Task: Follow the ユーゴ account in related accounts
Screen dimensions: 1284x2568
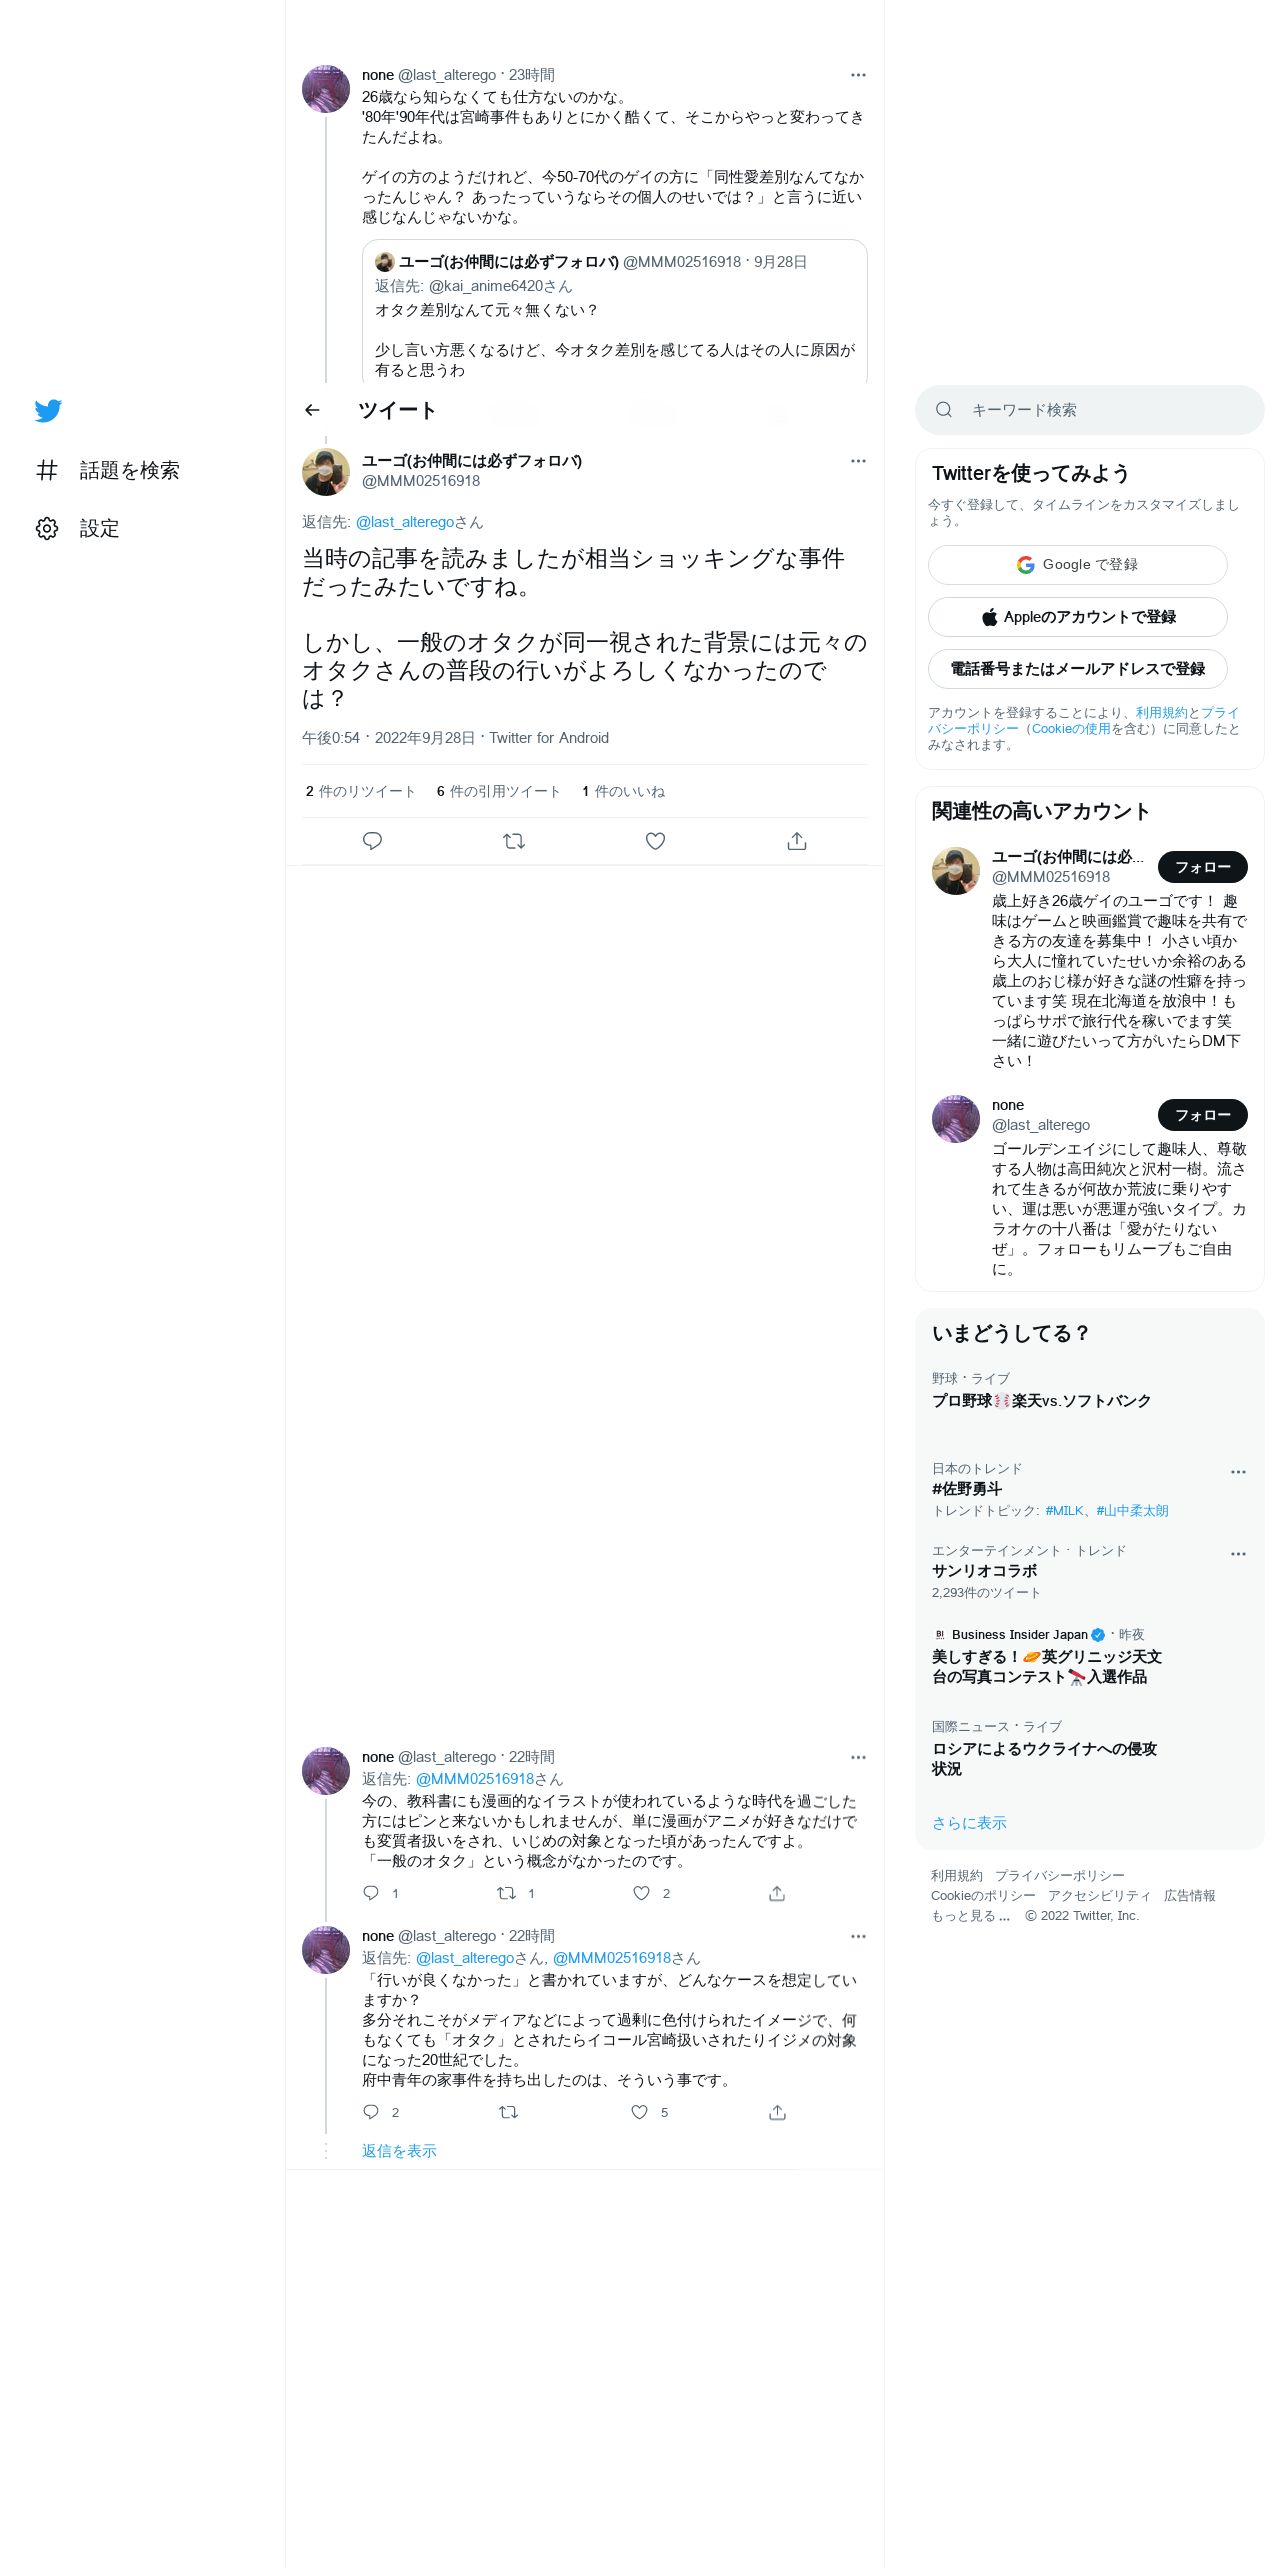Action: [1202, 867]
